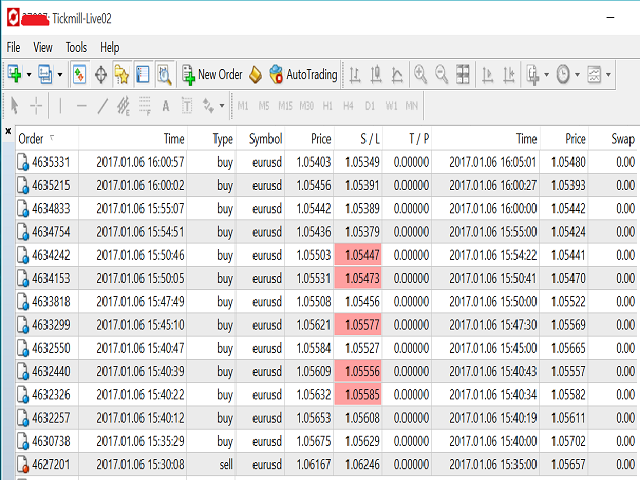Viewport: 640px width, 480px height.
Task: Click the Zoom Out magnifier
Action: [441, 74]
